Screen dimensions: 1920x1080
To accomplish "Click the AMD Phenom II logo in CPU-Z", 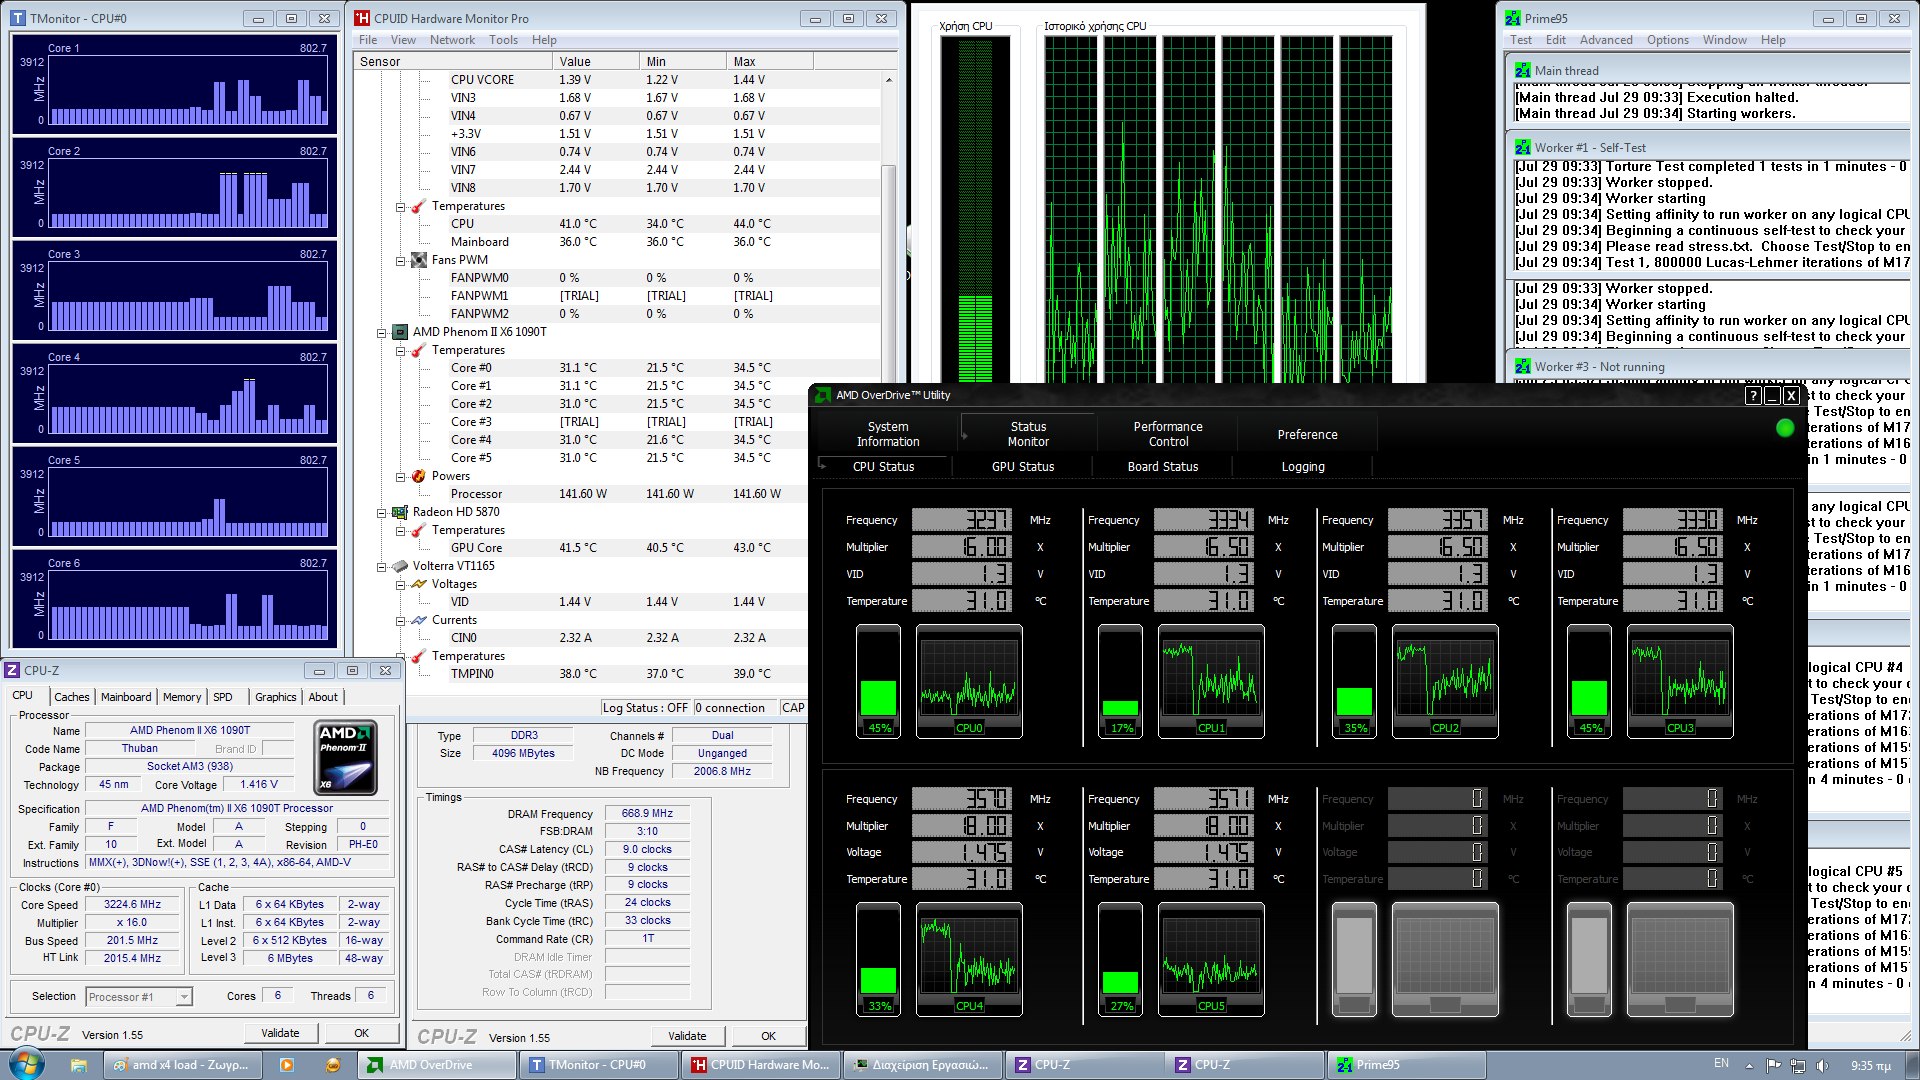I will (x=346, y=758).
